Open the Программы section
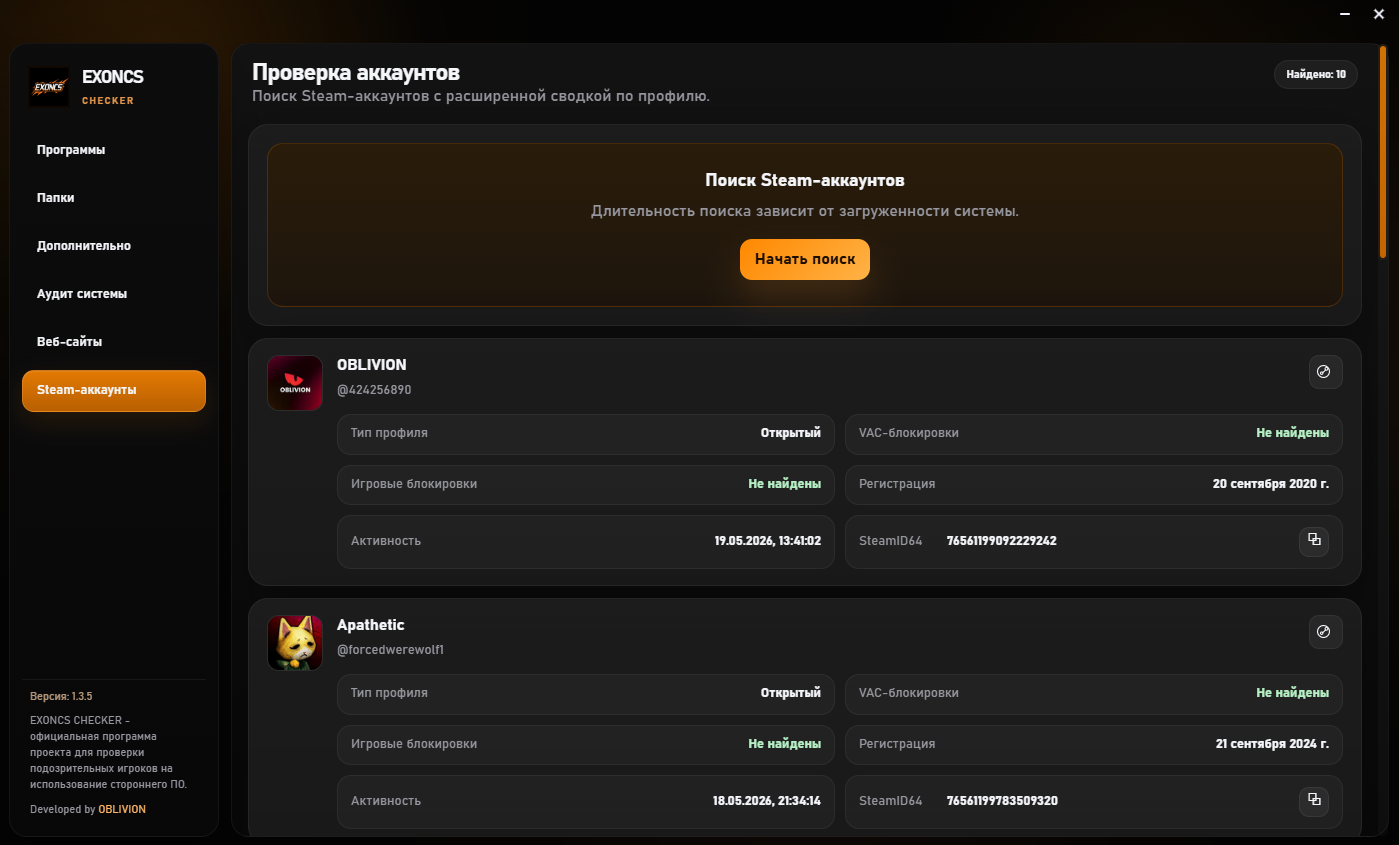Screen dimensions: 1399x845 [114, 150]
